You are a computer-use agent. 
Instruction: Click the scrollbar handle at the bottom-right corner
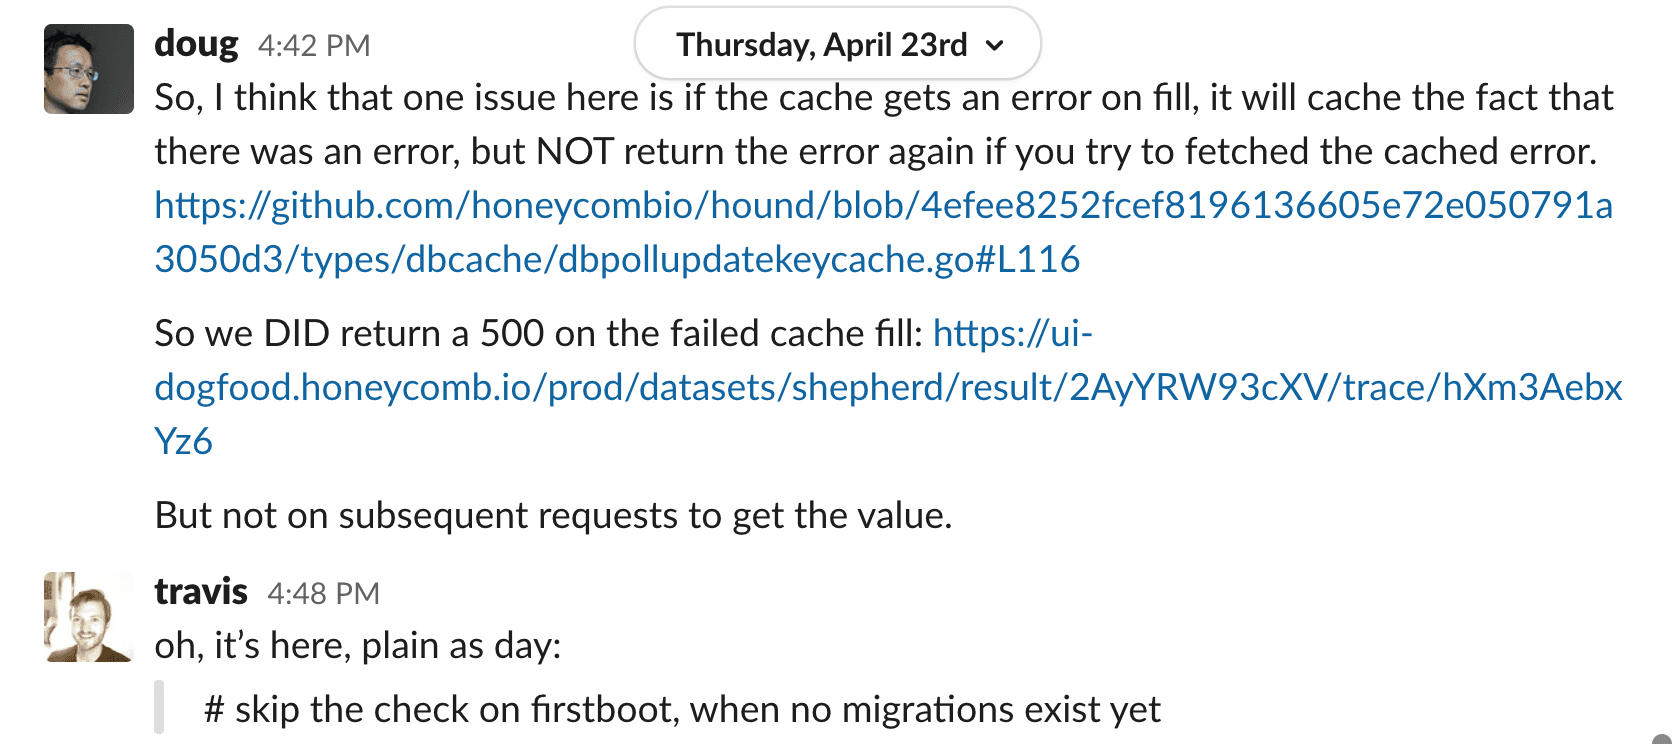[x=1662, y=740]
